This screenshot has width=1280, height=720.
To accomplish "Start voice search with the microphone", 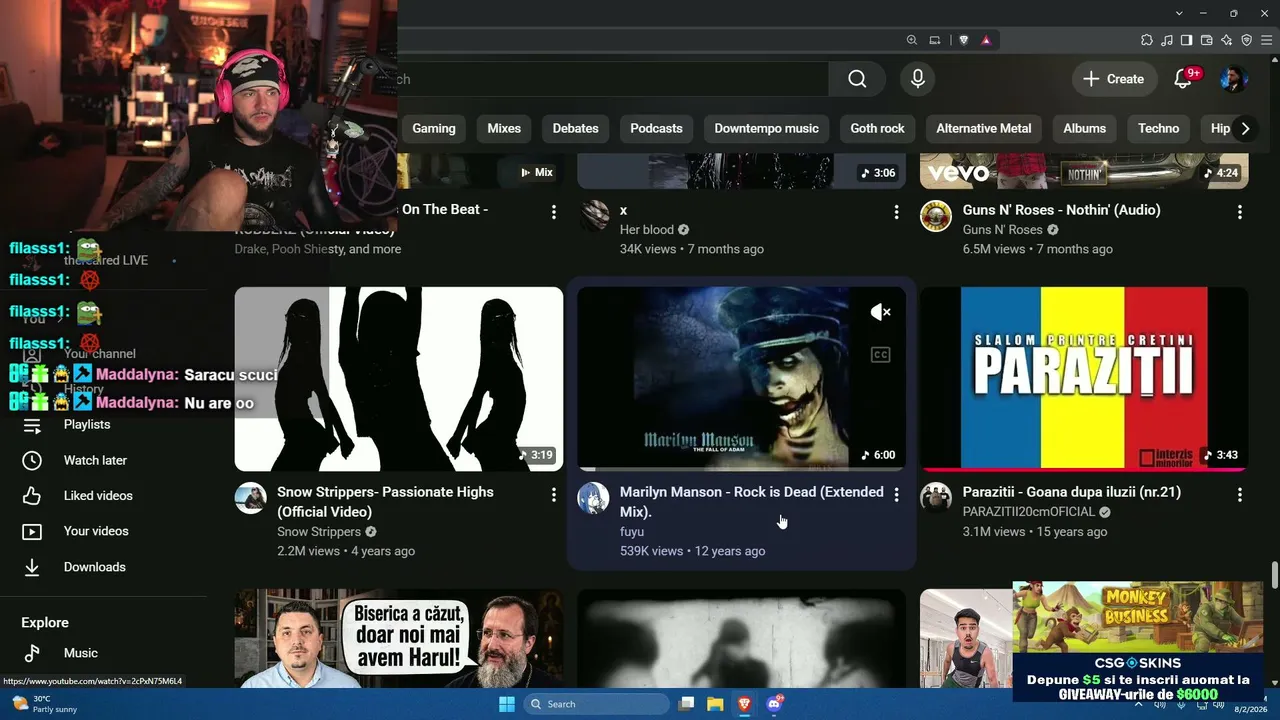I will click(917, 79).
